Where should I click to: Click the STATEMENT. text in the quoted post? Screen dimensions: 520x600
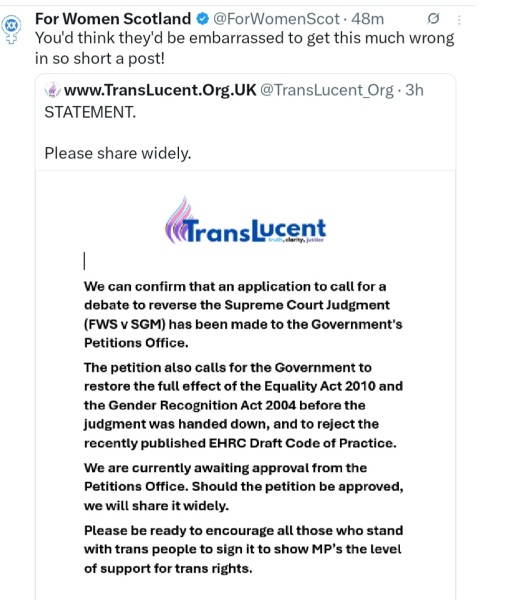pos(90,112)
